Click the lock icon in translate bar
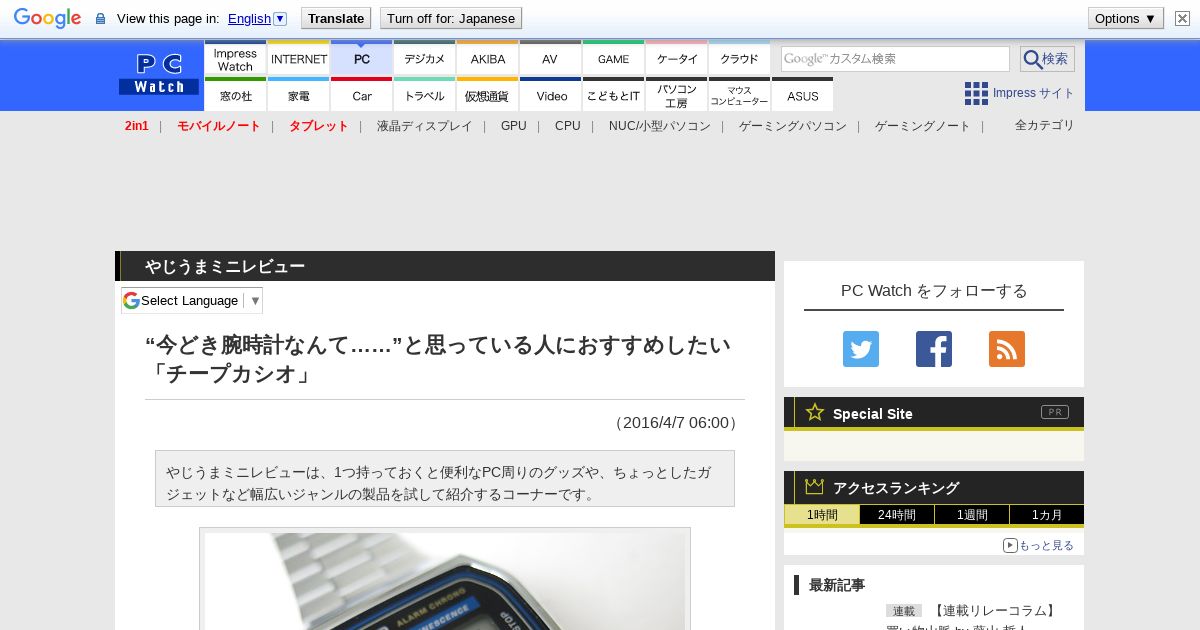 [x=100, y=18]
